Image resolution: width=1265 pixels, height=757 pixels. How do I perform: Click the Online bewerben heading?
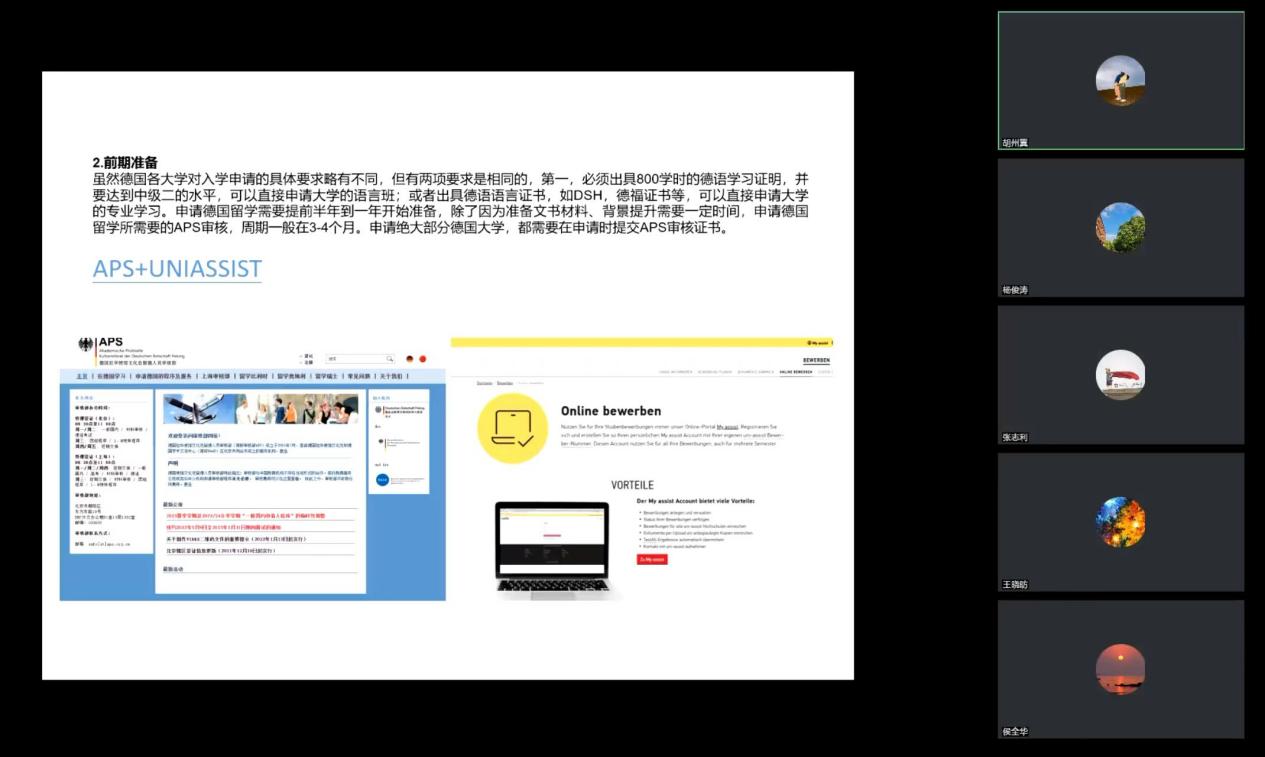click(x=610, y=410)
